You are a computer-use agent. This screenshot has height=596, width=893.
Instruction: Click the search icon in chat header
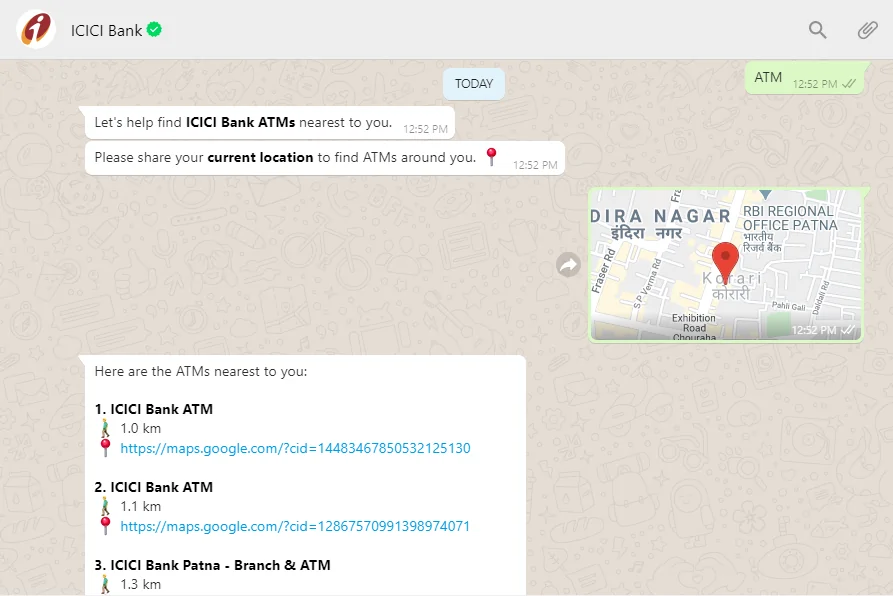tap(817, 30)
